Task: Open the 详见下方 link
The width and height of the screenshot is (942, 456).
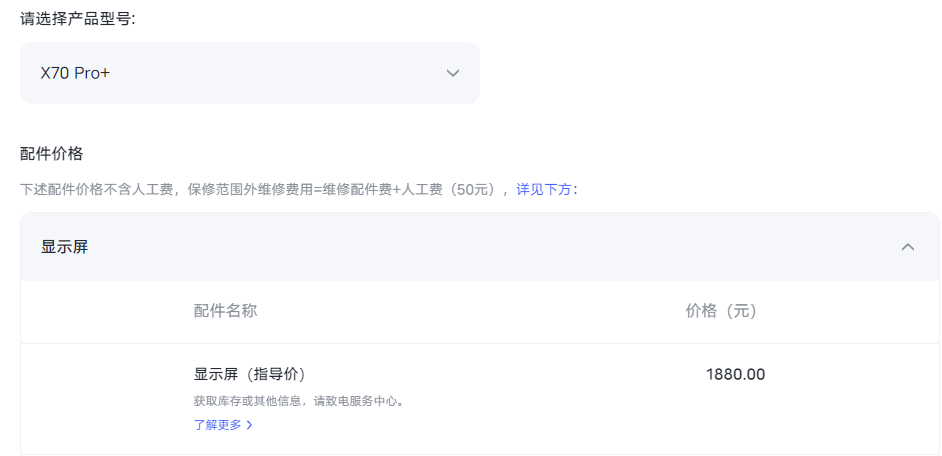Action: (546, 189)
